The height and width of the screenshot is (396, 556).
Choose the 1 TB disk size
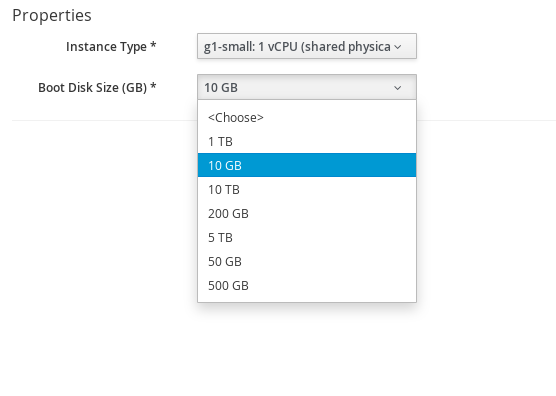307,141
